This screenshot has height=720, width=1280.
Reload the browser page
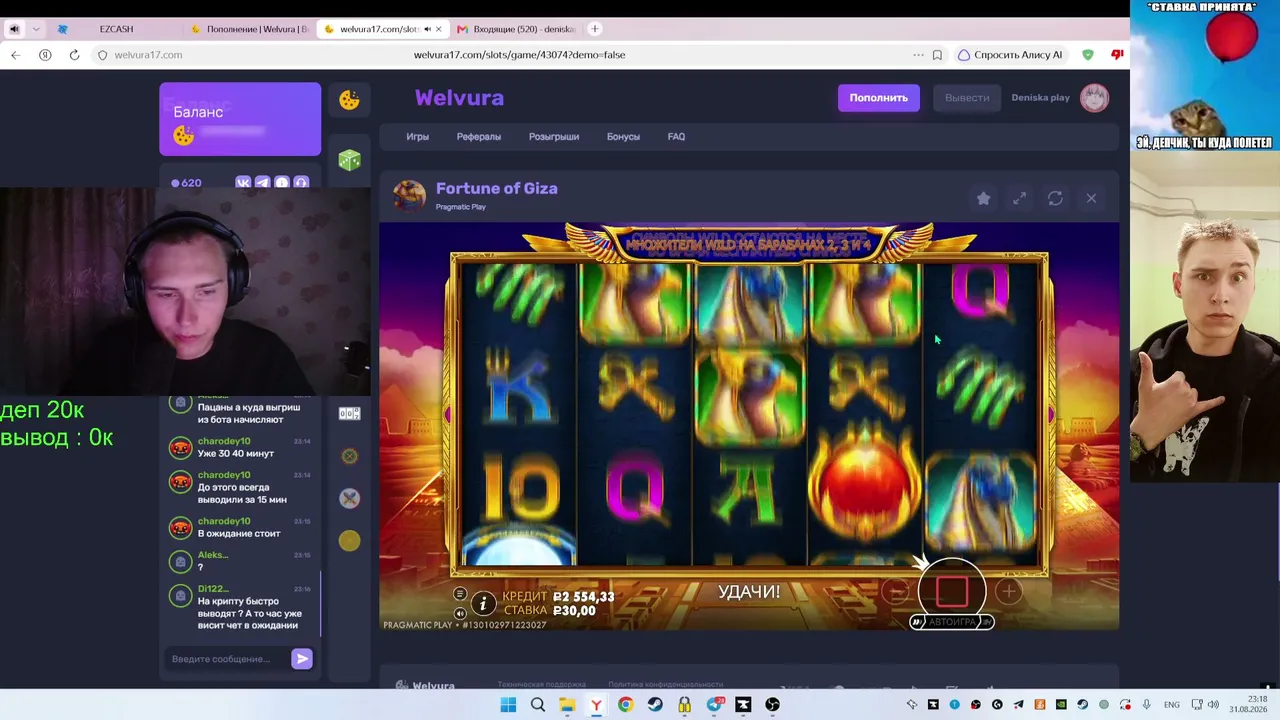point(74,55)
